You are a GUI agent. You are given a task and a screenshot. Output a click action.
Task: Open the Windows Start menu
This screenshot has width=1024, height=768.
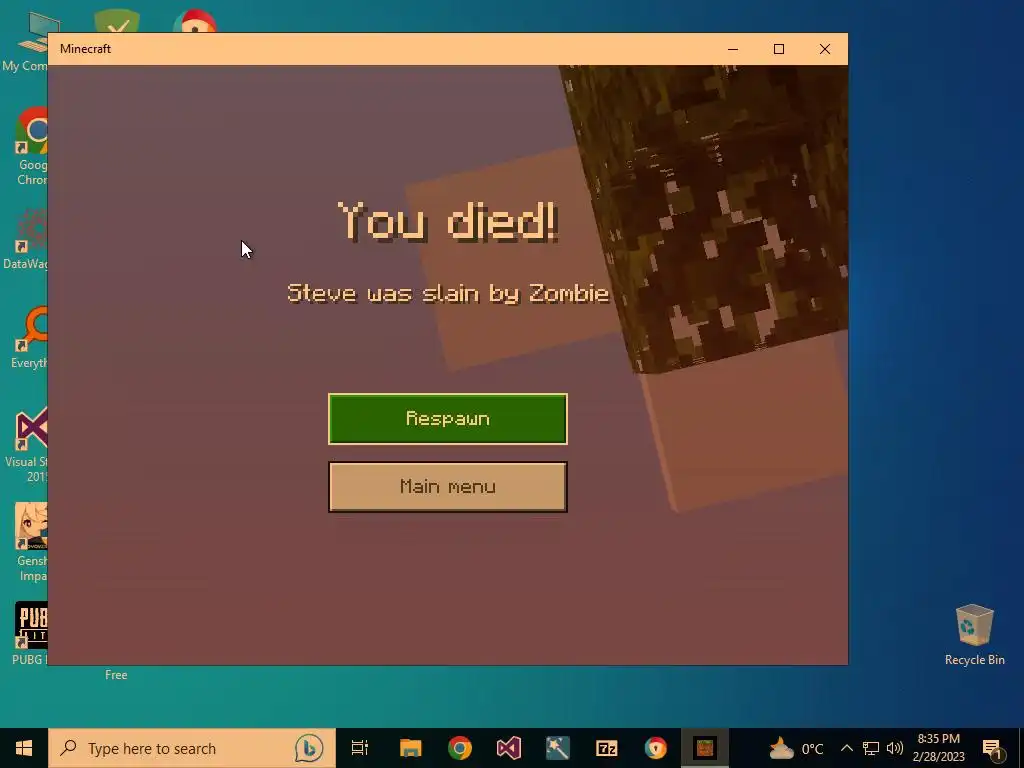tap(24, 748)
